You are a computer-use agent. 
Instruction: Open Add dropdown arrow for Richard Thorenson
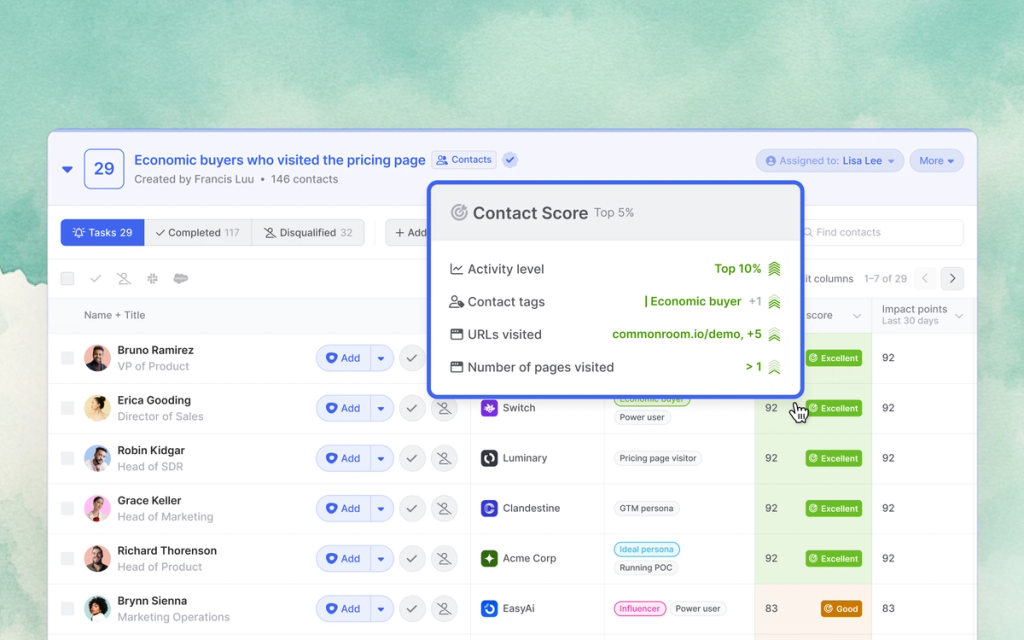point(381,558)
